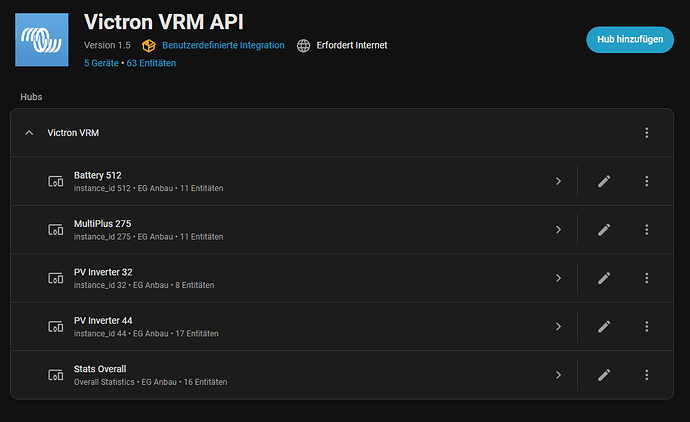Viewport: 690px width, 422px height.
Task: Open the 5 Geräte link
Action: click(102, 63)
